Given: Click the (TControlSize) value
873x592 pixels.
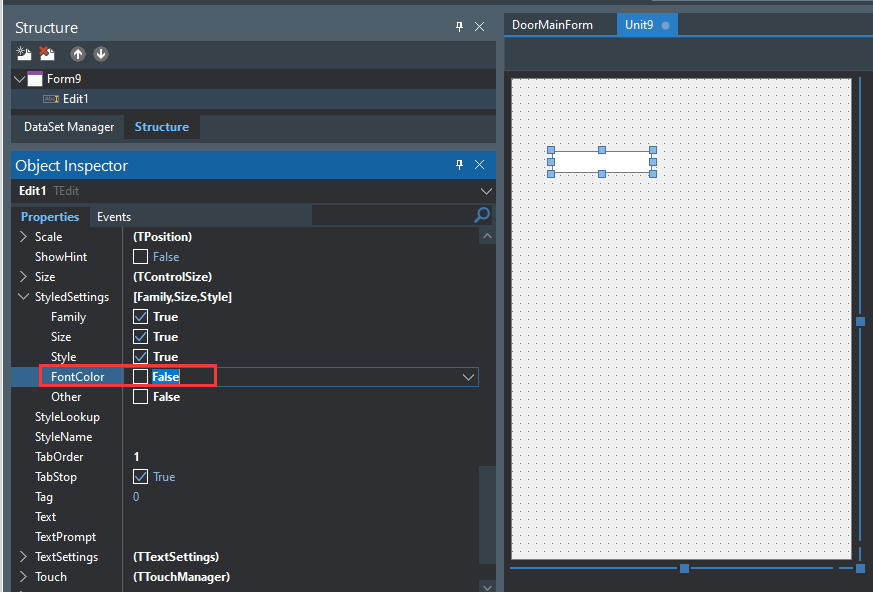Looking at the screenshot, I should 173,277.
